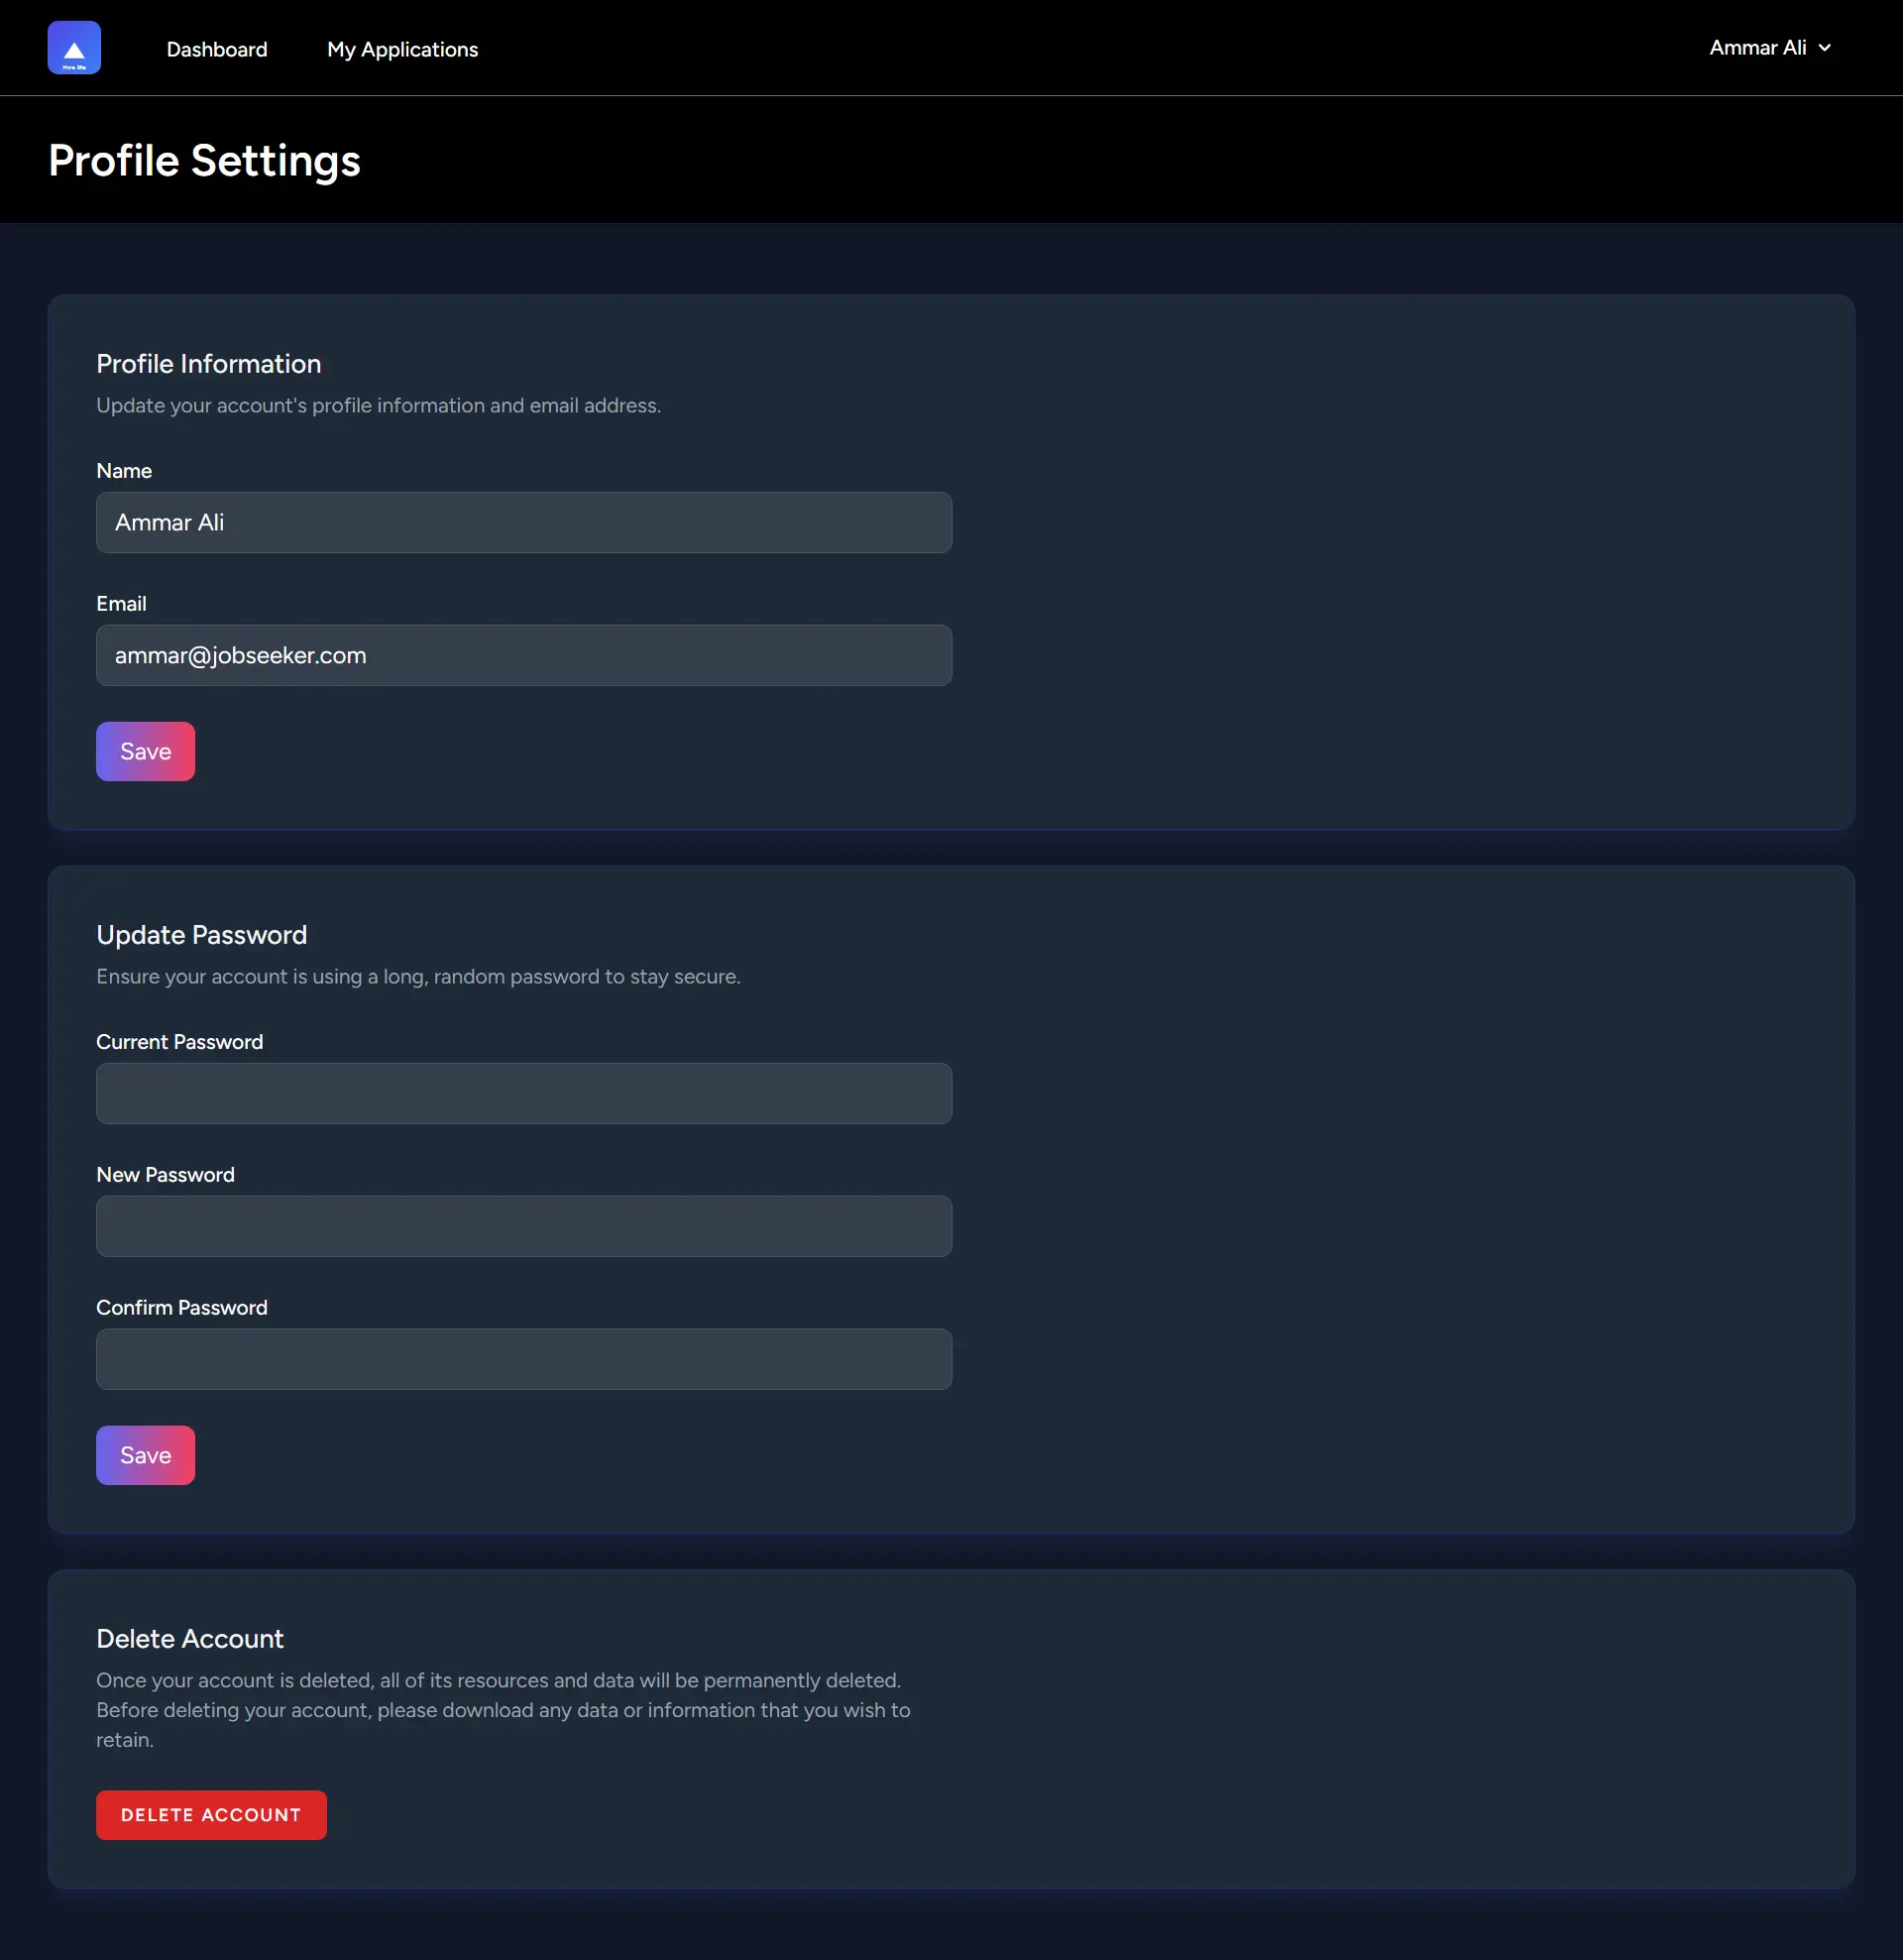The height and width of the screenshot is (1960, 1903).
Task: Focus the Name input field
Action: (x=523, y=522)
